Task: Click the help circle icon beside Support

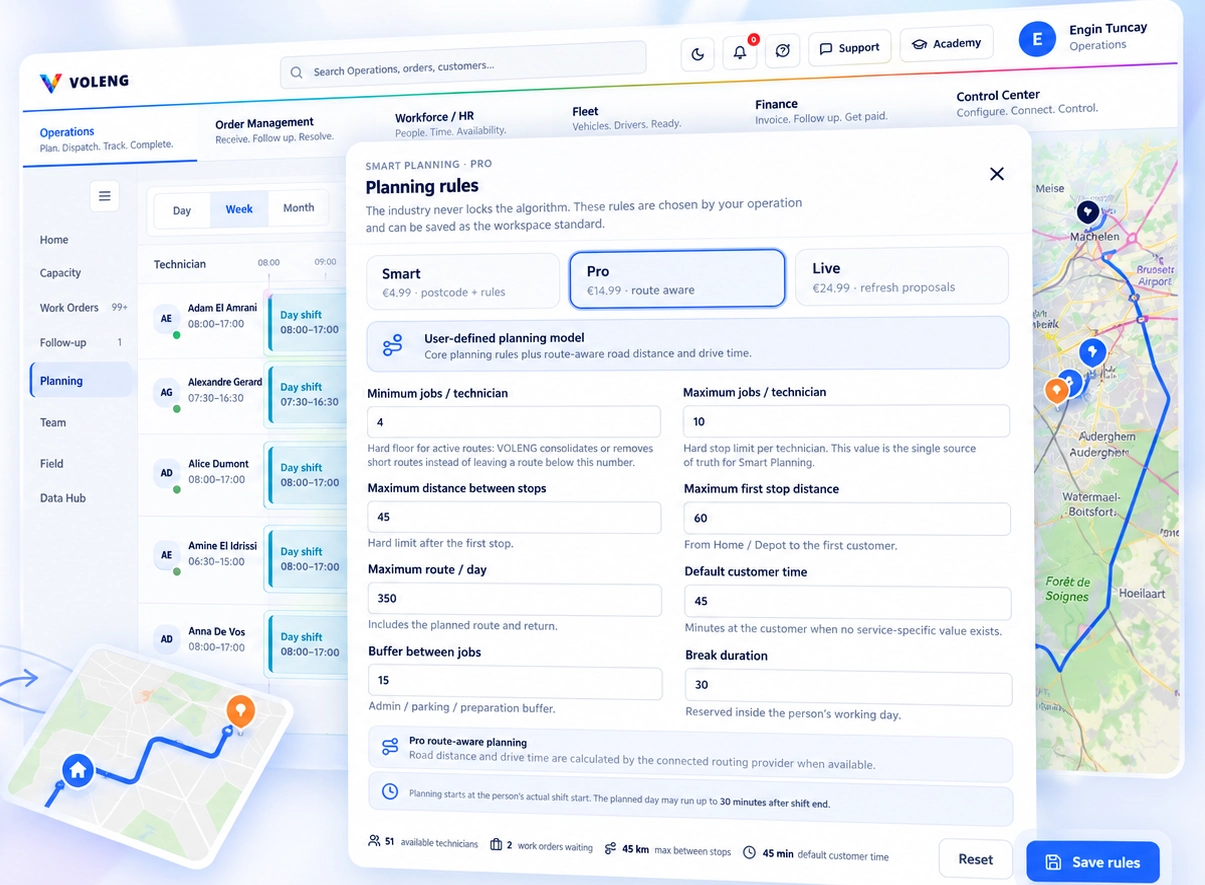Action: click(783, 50)
